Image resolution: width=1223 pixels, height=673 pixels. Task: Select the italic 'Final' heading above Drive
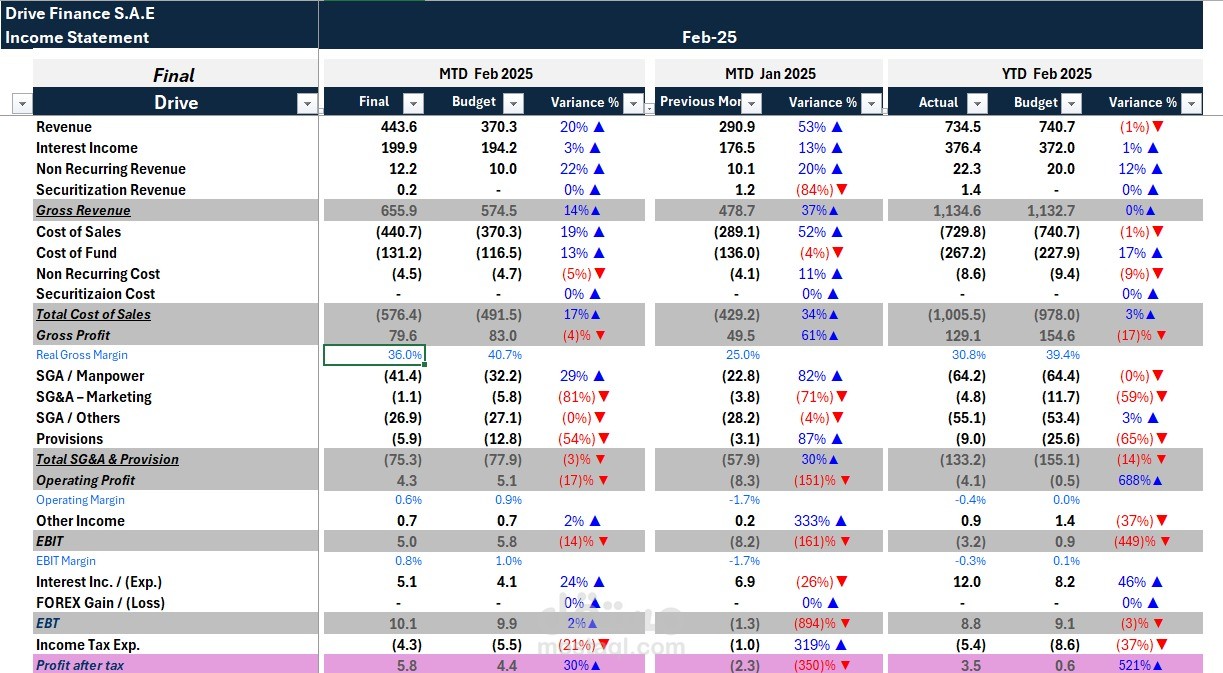pyautogui.click(x=174, y=75)
